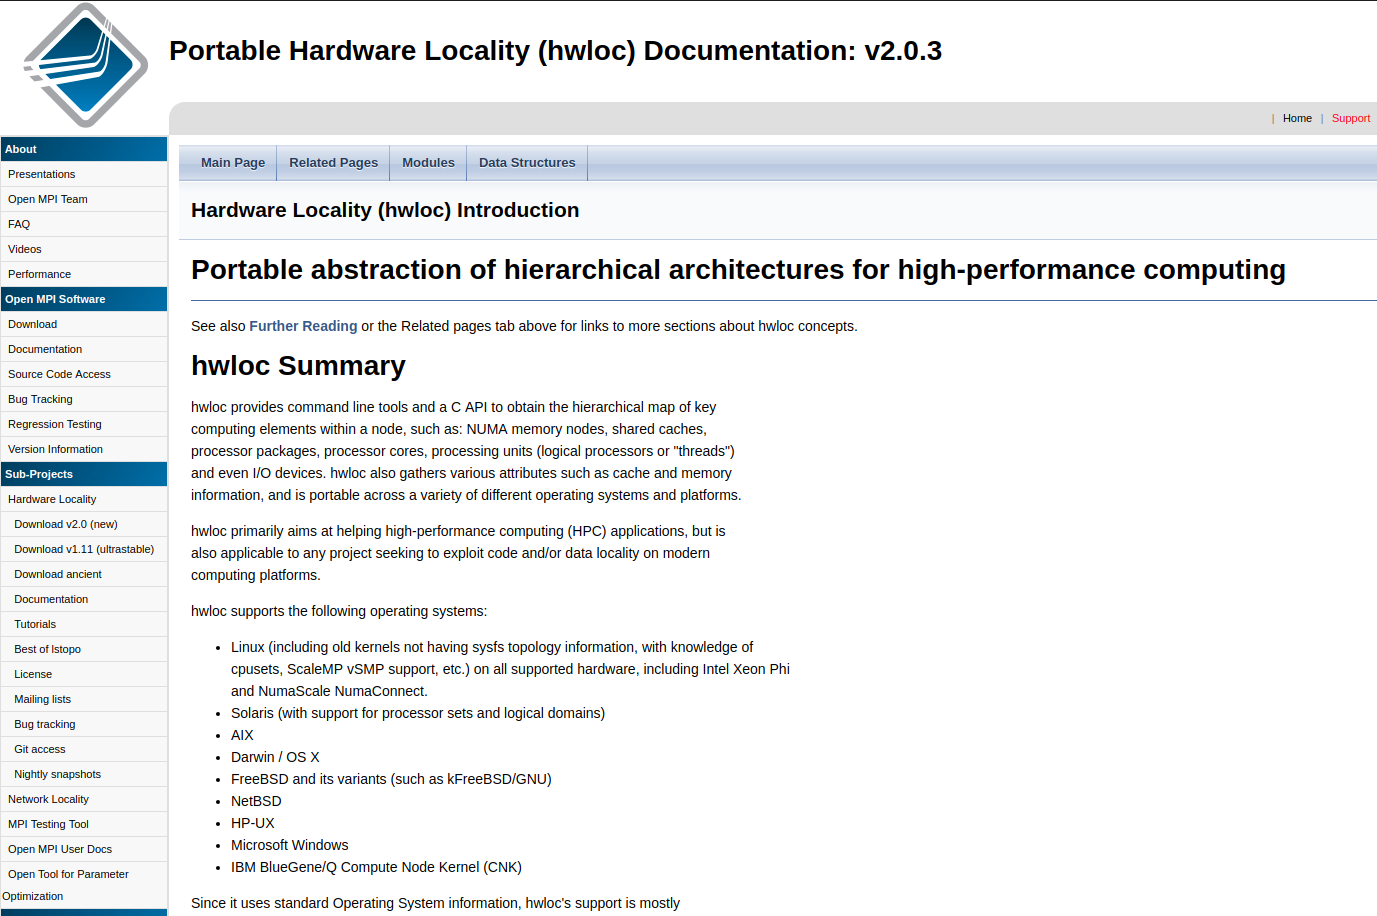Open Presentations in the sidebar
The height and width of the screenshot is (916, 1377).
coord(84,174)
